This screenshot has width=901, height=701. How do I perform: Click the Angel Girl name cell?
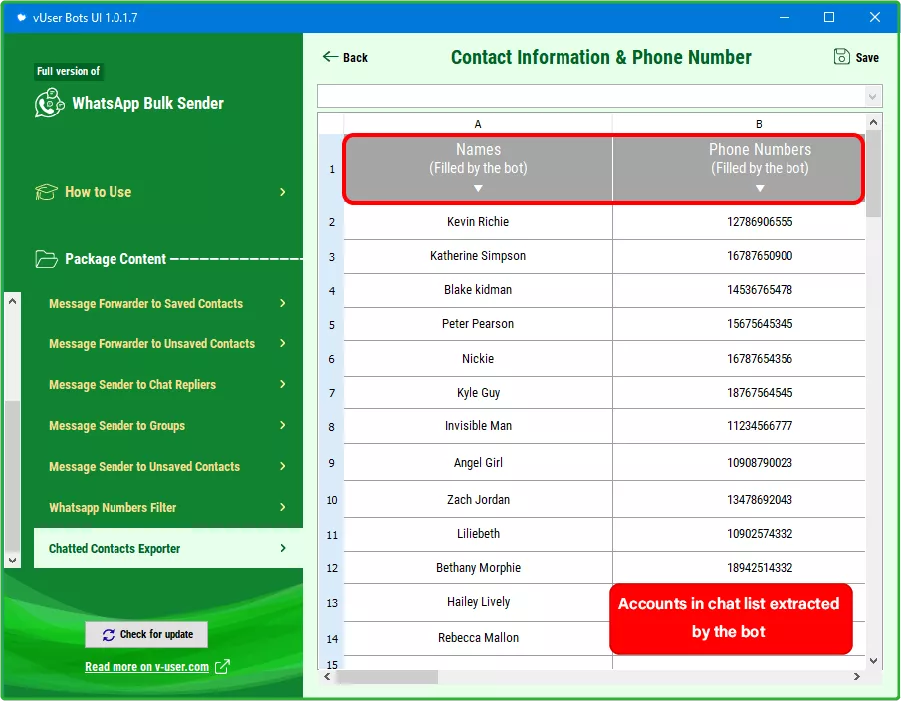(478, 463)
